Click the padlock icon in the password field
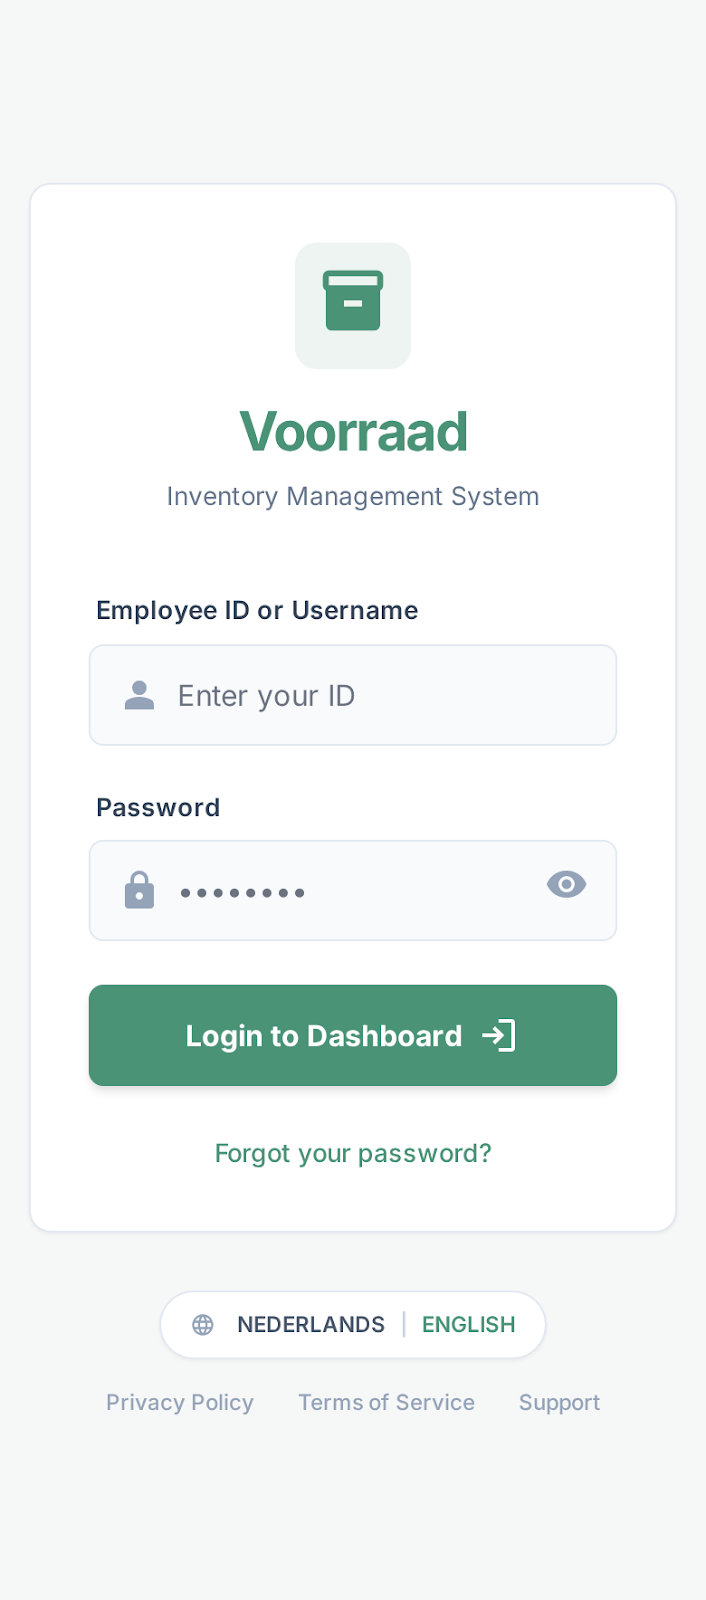706x1600 pixels. click(x=139, y=890)
